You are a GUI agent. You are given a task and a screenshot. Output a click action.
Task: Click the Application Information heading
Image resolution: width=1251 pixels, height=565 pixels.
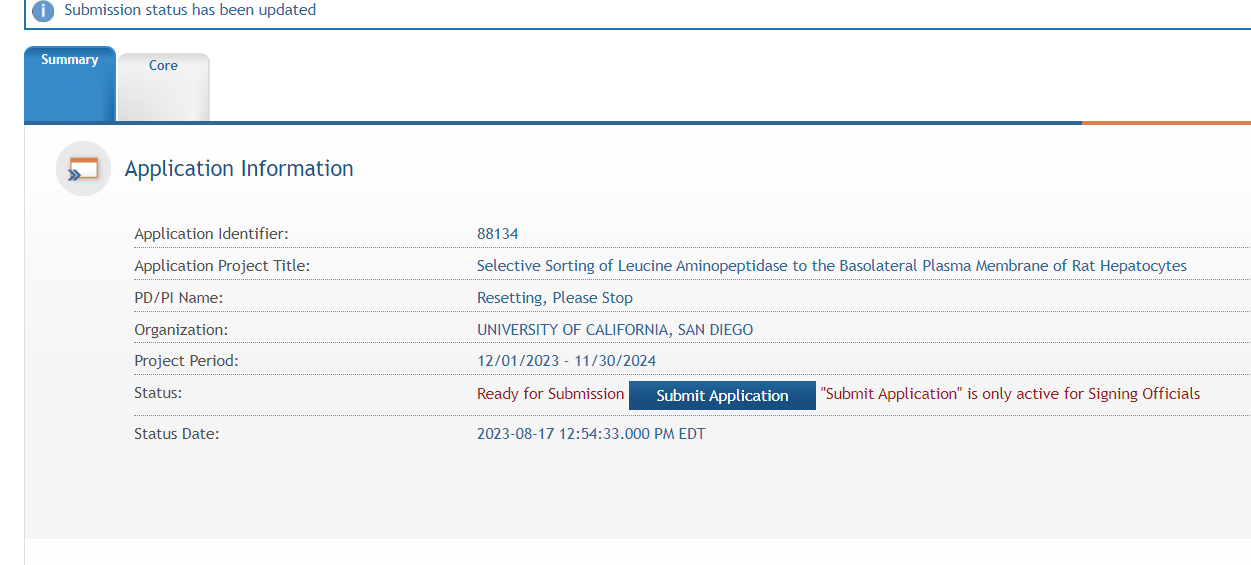click(239, 169)
